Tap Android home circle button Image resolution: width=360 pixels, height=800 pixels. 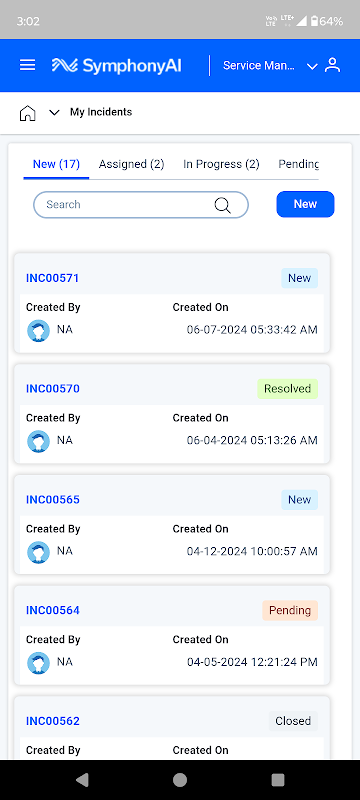tap(180, 779)
